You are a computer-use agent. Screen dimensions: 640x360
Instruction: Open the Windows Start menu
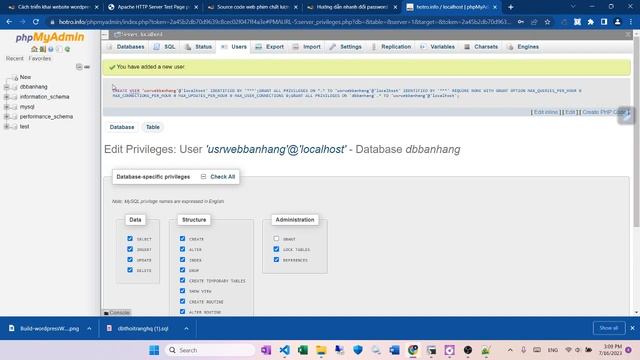pyautogui.click(x=154, y=350)
